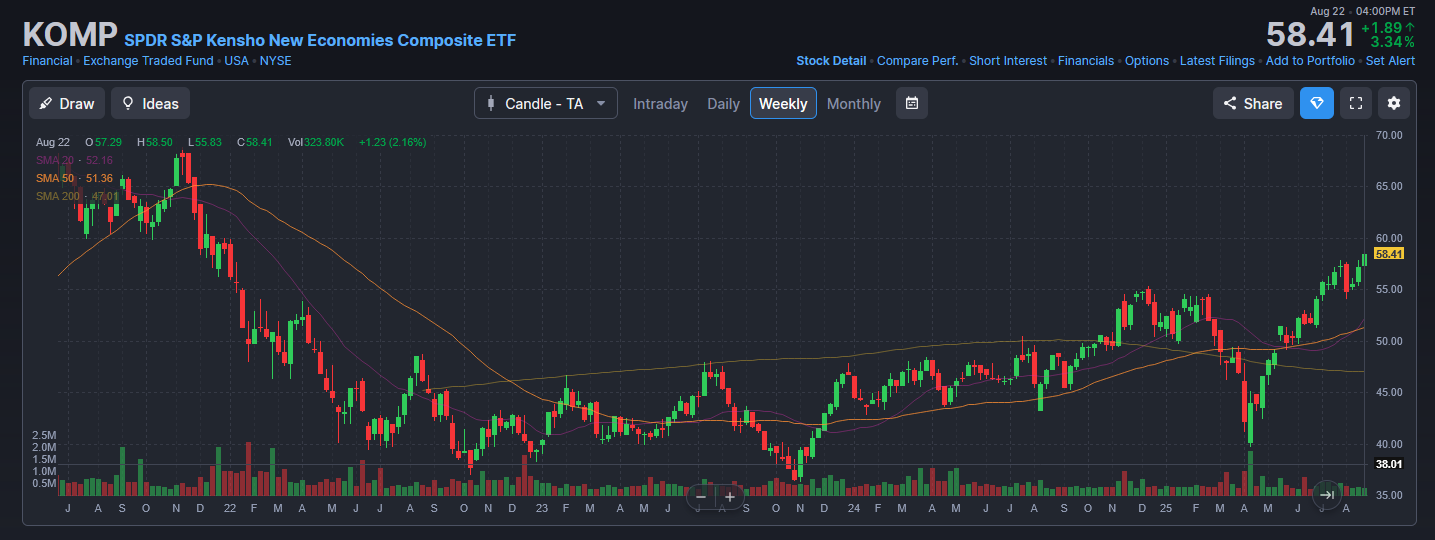Switch timeframe to Monthly
1435x540 pixels.
tap(854, 104)
